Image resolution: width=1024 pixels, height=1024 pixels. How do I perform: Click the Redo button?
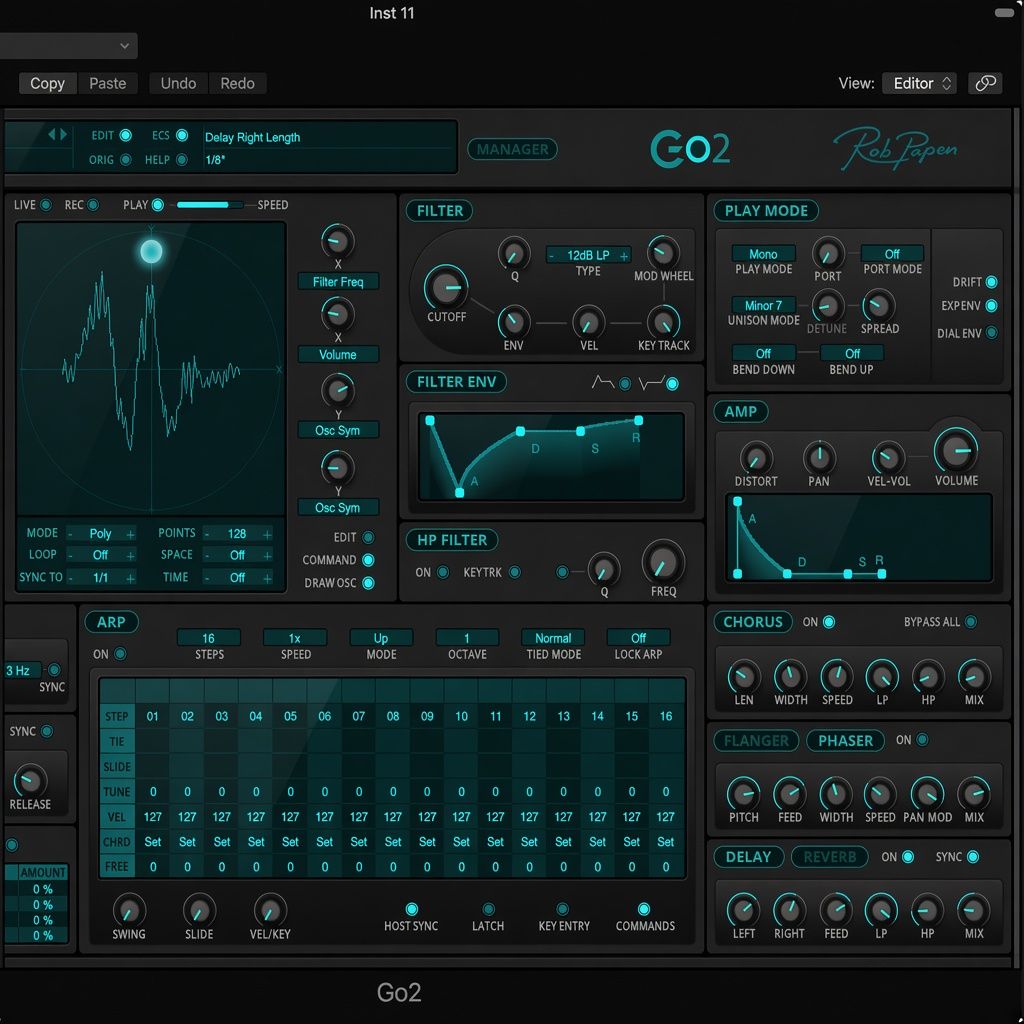pyautogui.click(x=237, y=83)
